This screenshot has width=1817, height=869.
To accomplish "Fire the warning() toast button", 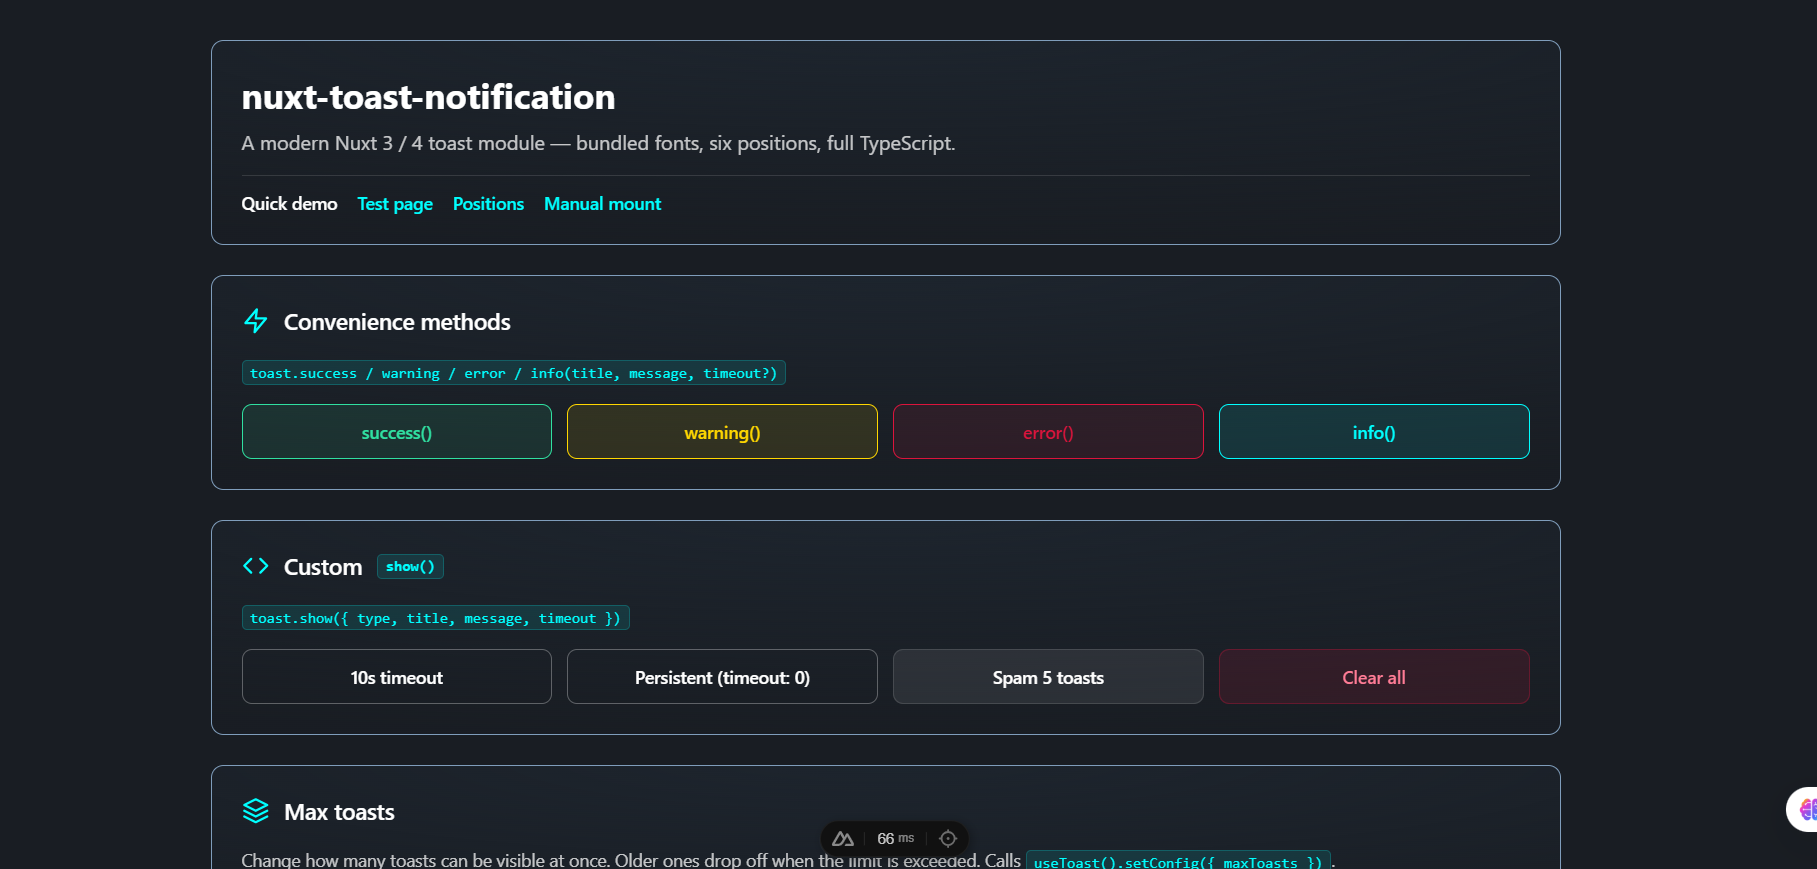I will (x=722, y=432).
